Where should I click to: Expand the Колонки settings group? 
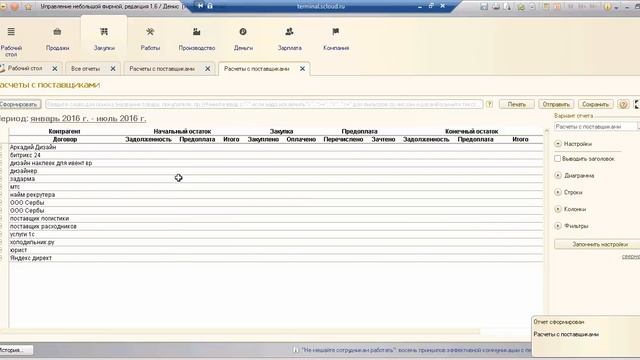point(558,209)
